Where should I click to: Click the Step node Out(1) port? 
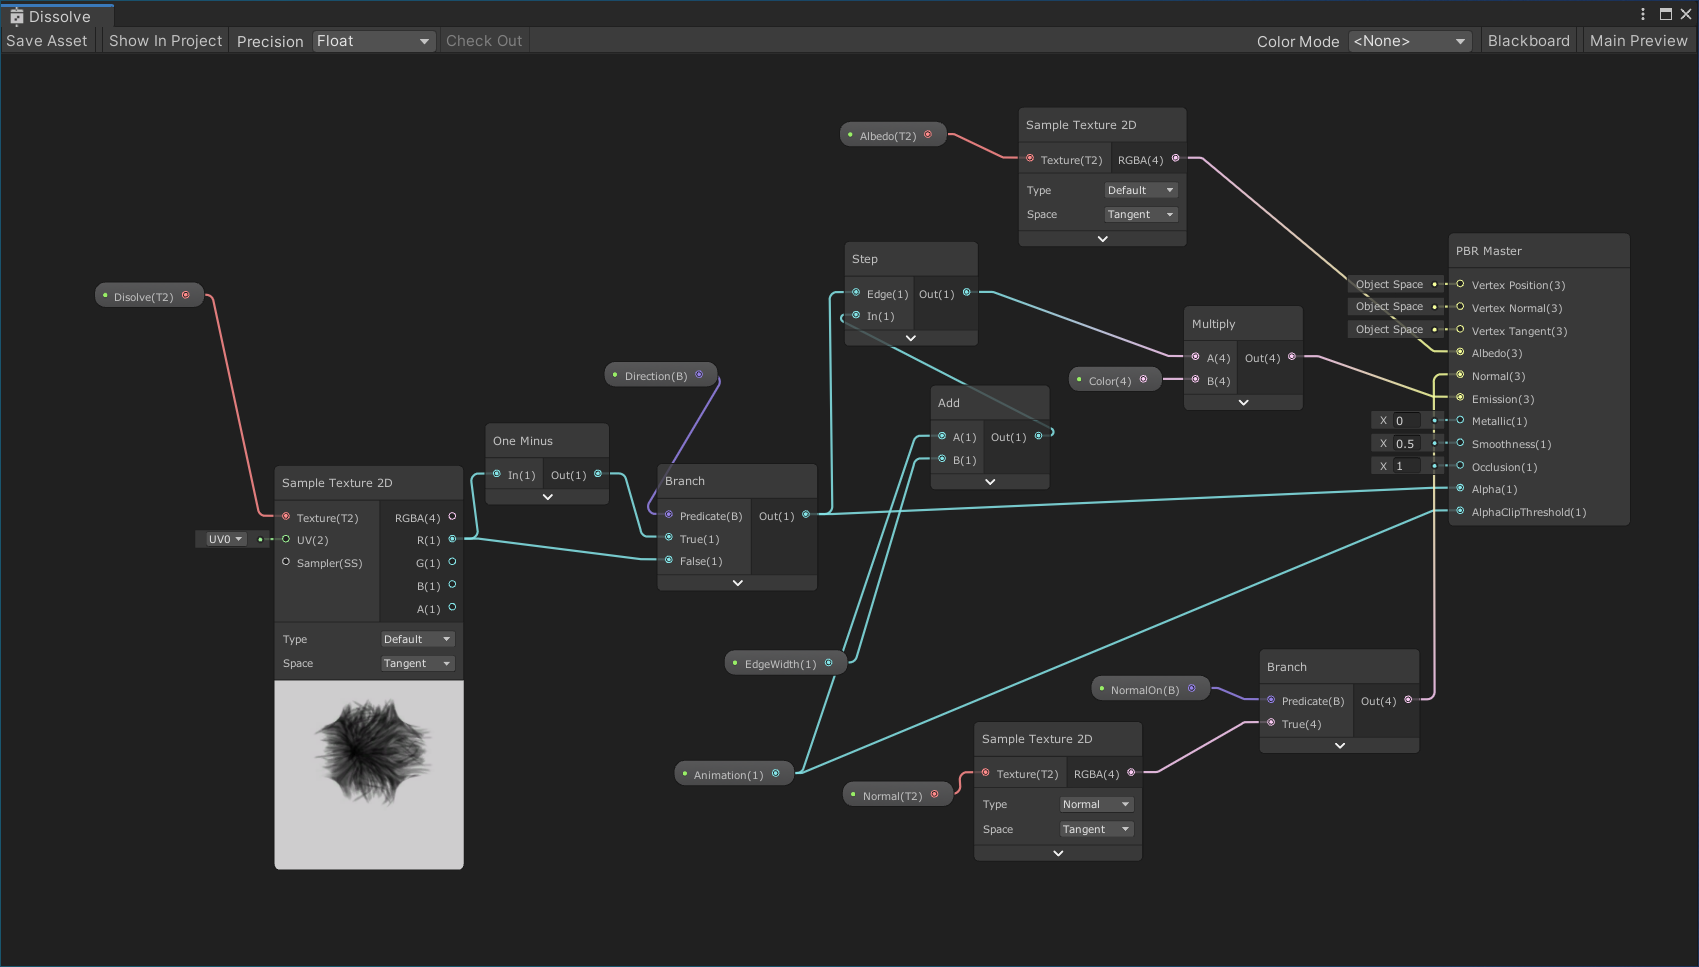pos(966,293)
